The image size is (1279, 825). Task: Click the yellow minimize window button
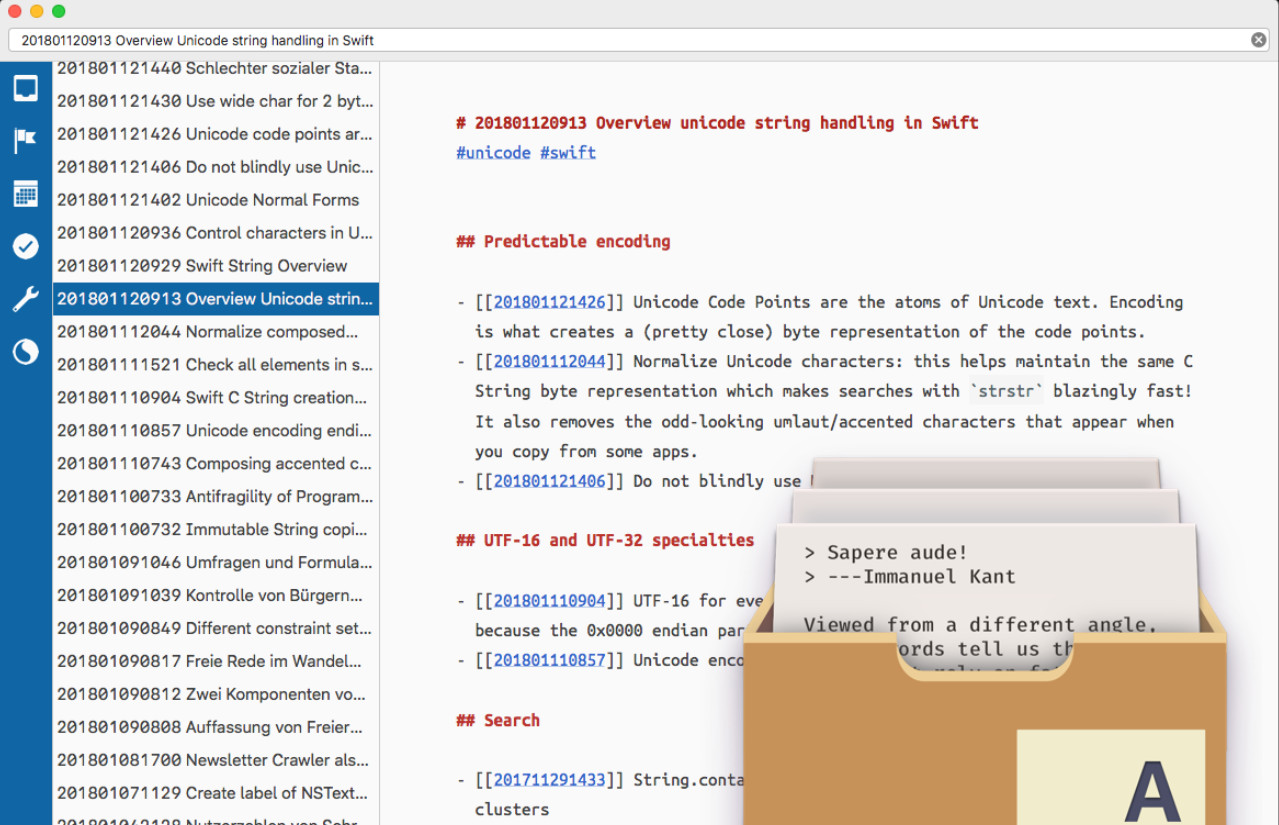pos(36,11)
